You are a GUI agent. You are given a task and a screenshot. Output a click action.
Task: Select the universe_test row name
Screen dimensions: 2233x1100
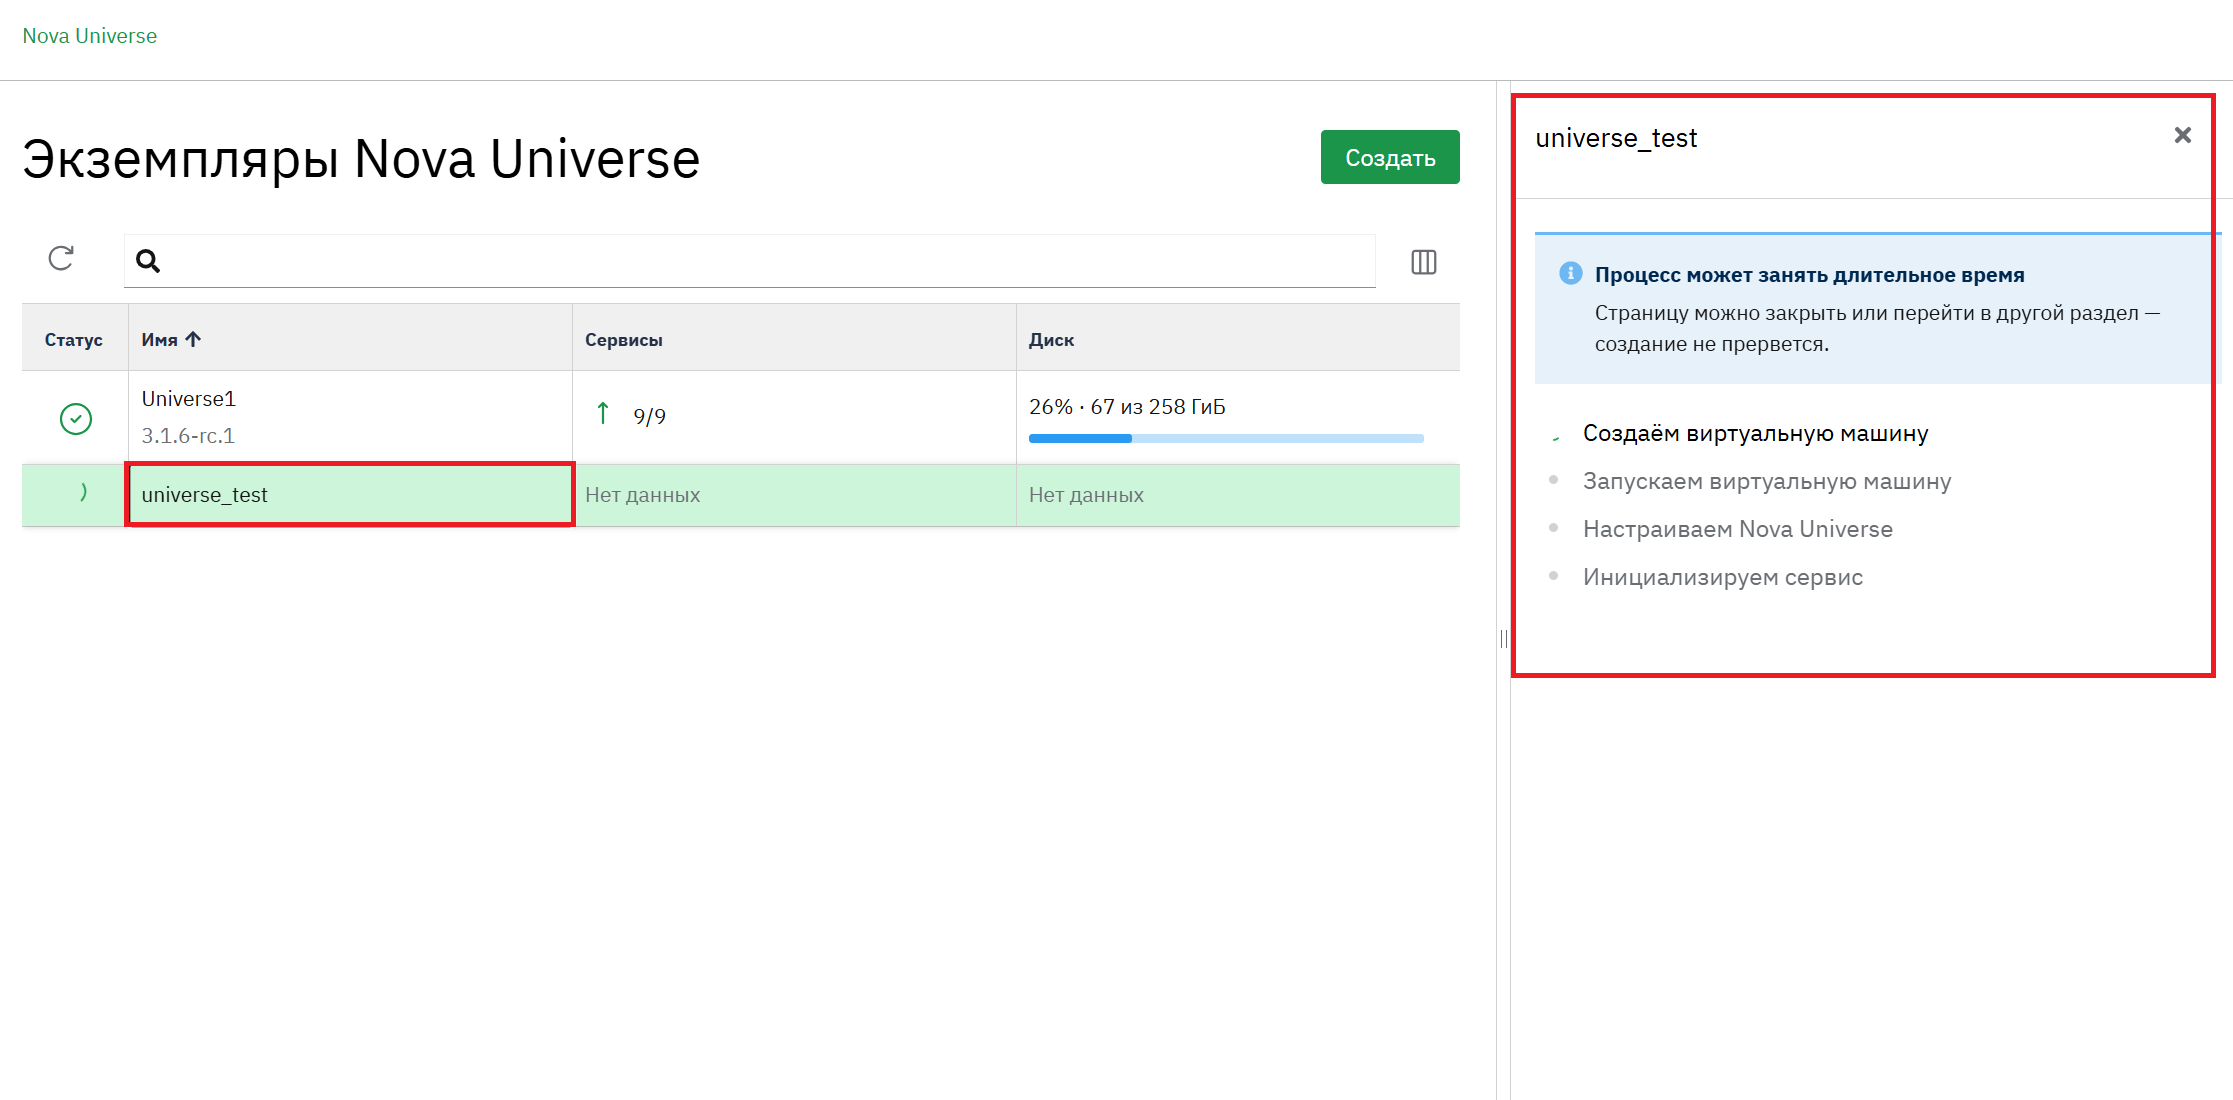[204, 495]
